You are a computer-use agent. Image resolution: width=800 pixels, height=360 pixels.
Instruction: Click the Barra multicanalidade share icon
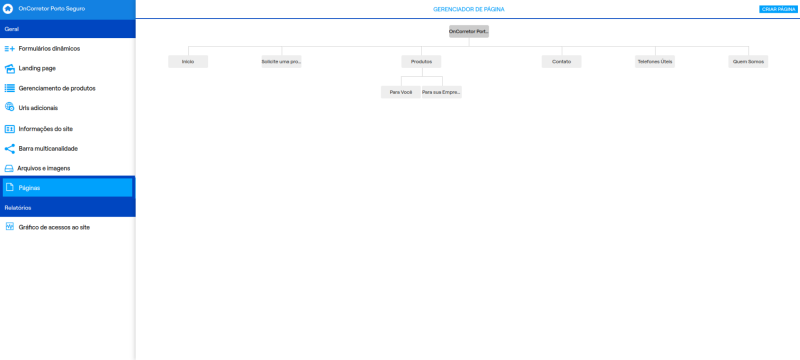[x=9, y=149]
